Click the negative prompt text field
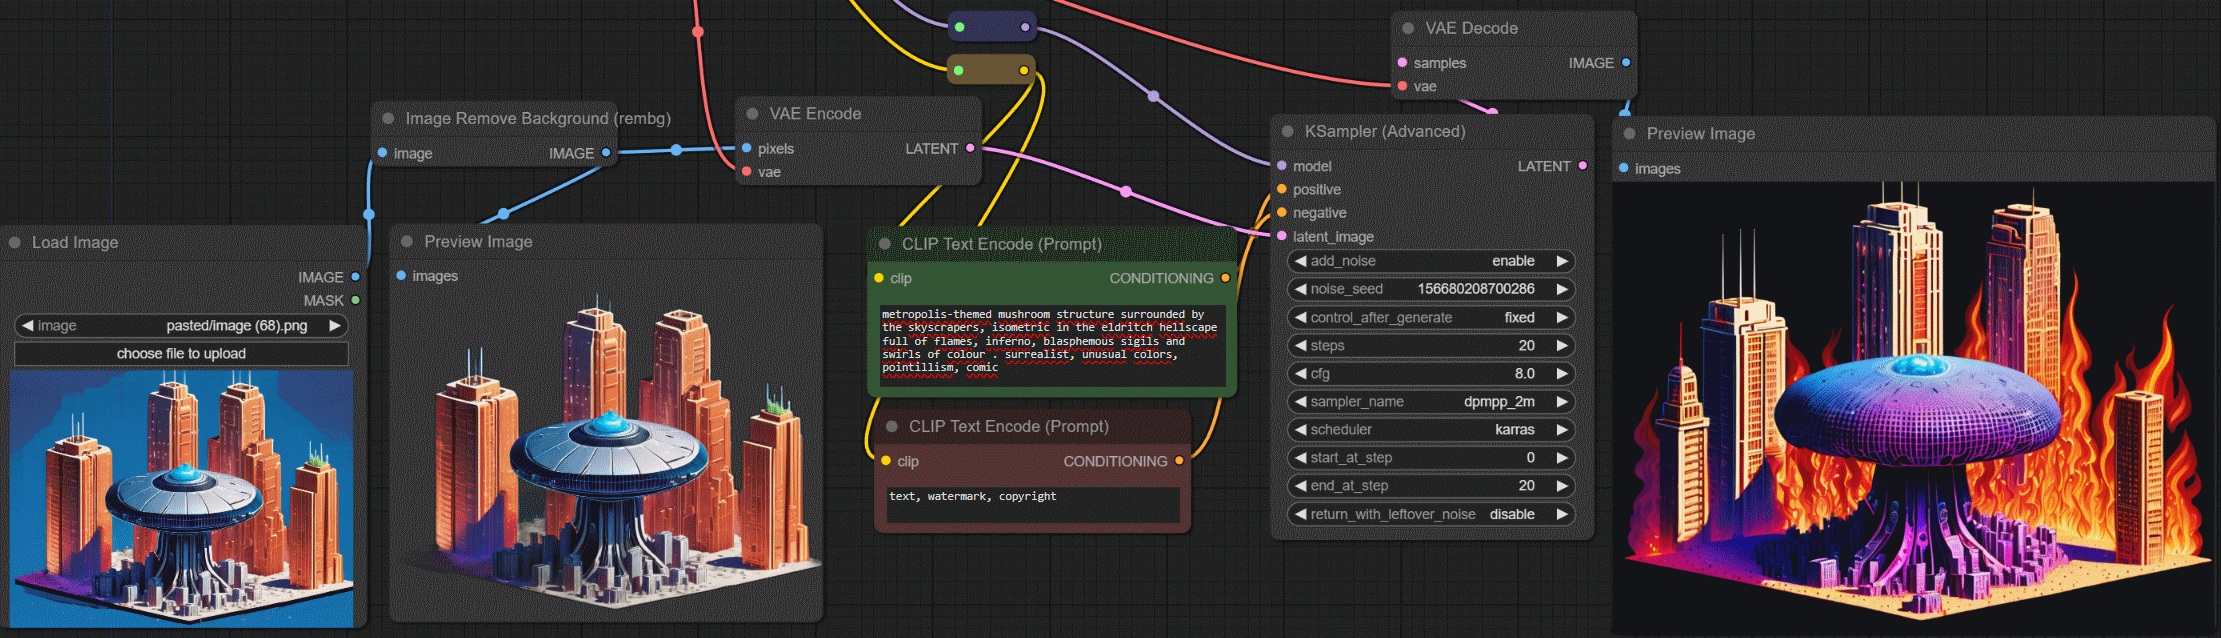Viewport: 2221px width, 638px height. [1032, 505]
